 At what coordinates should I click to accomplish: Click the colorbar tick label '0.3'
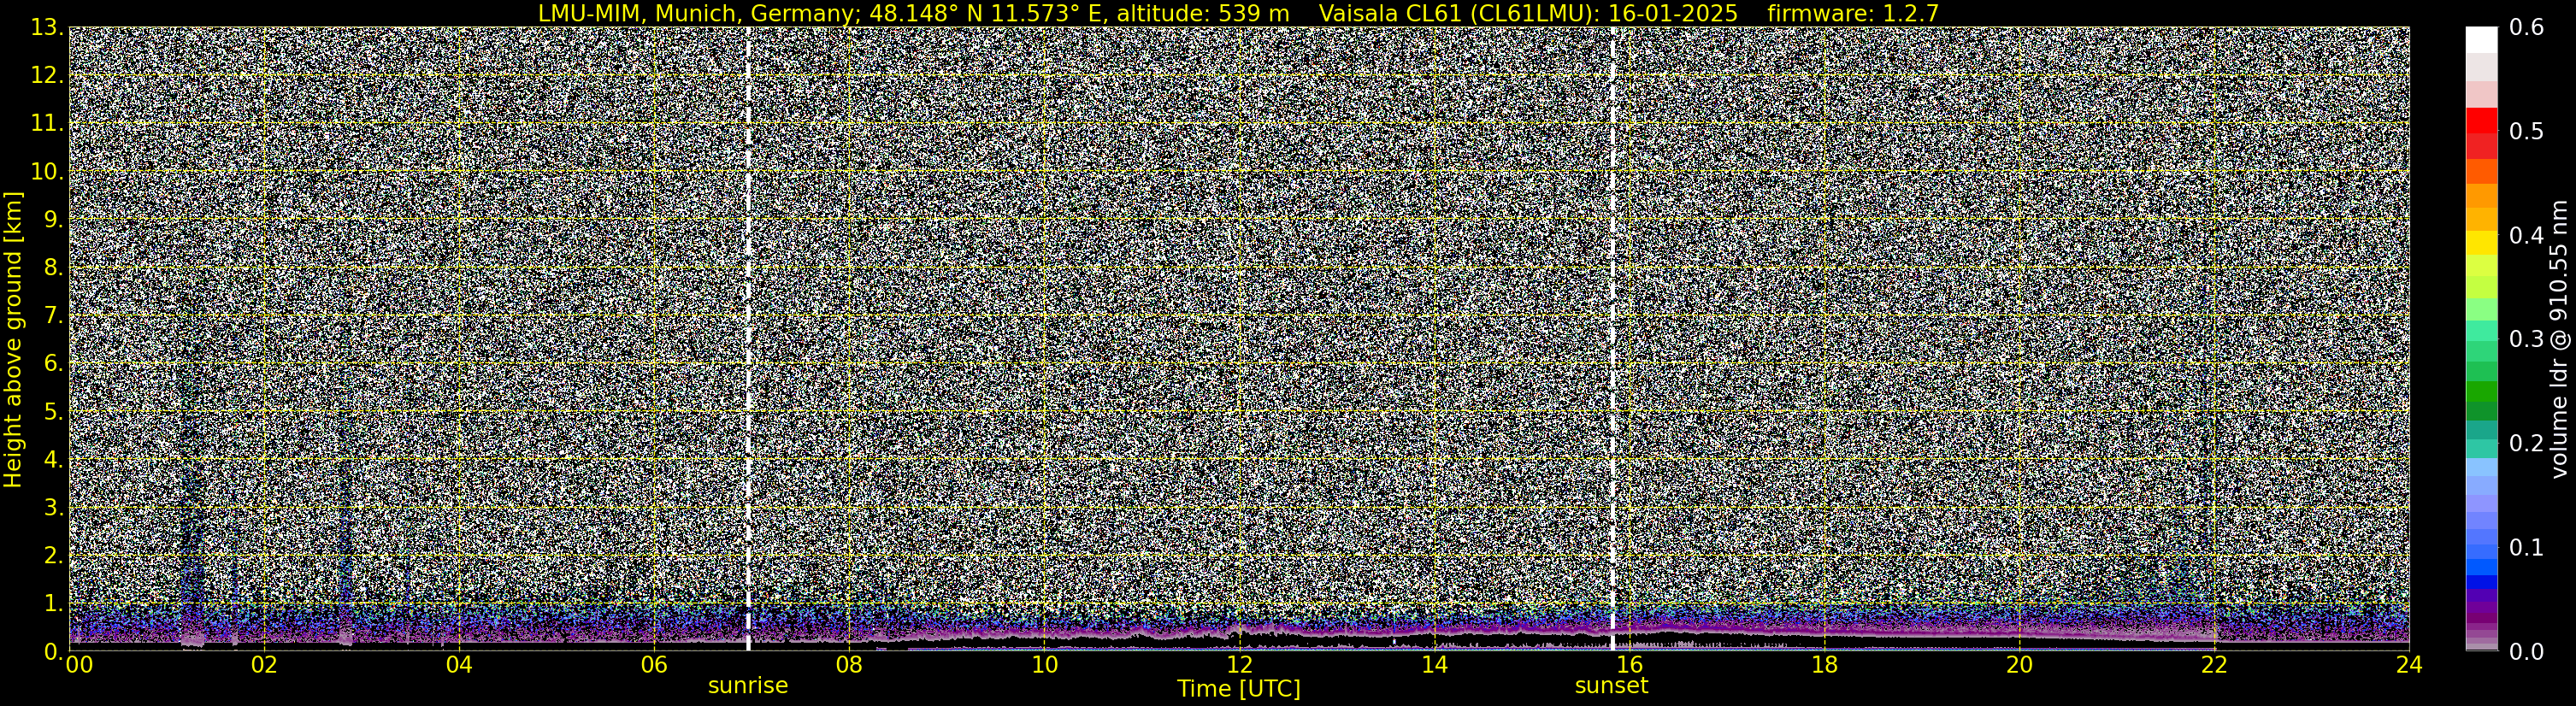[x=2526, y=340]
